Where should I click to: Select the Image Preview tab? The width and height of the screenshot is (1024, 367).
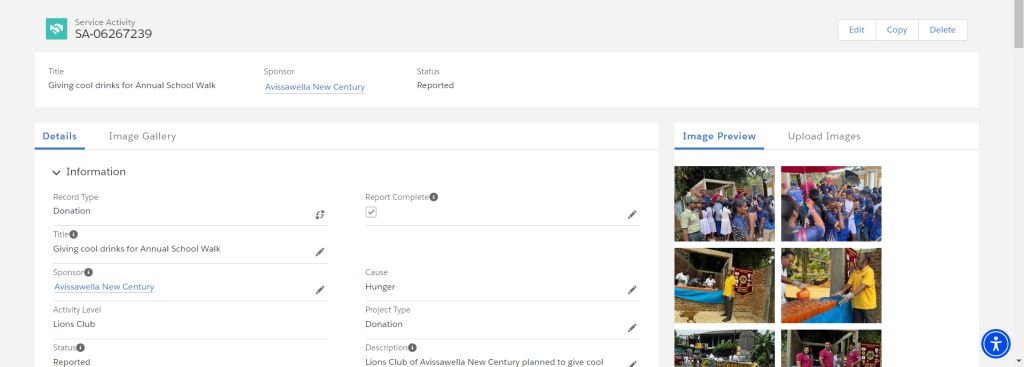[719, 136]
